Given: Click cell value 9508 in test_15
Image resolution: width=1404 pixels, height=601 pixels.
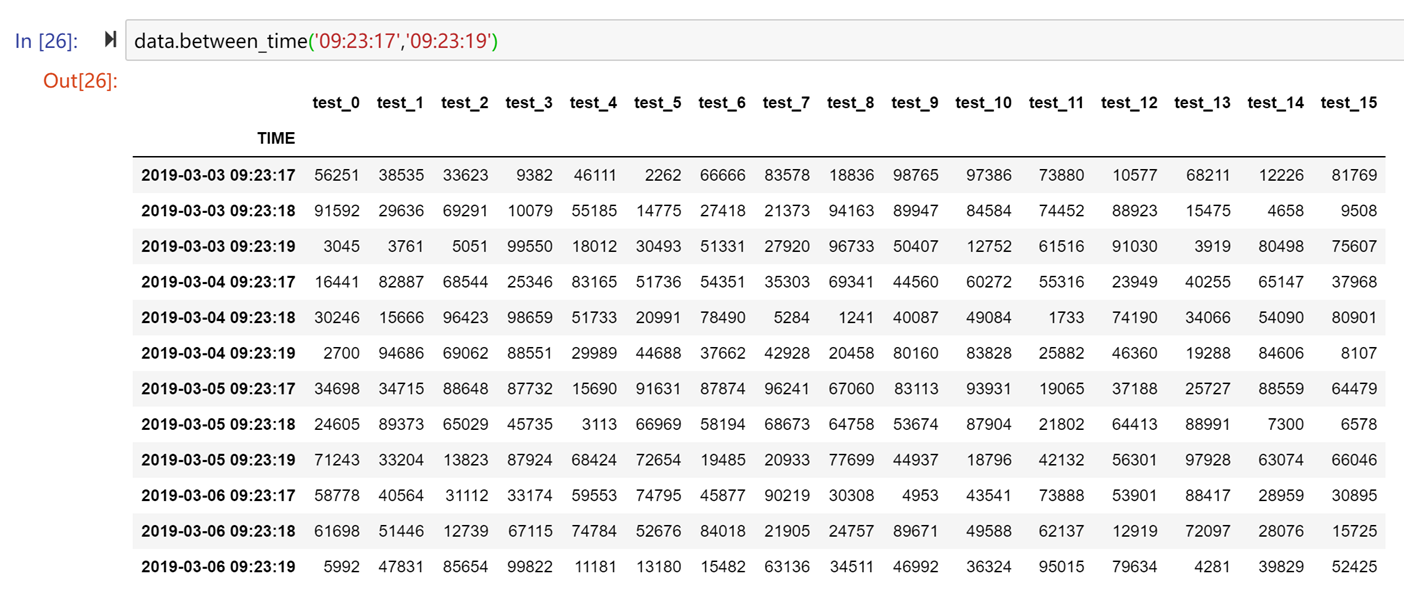Looking at the screenshot, I should coord(1359,211).
